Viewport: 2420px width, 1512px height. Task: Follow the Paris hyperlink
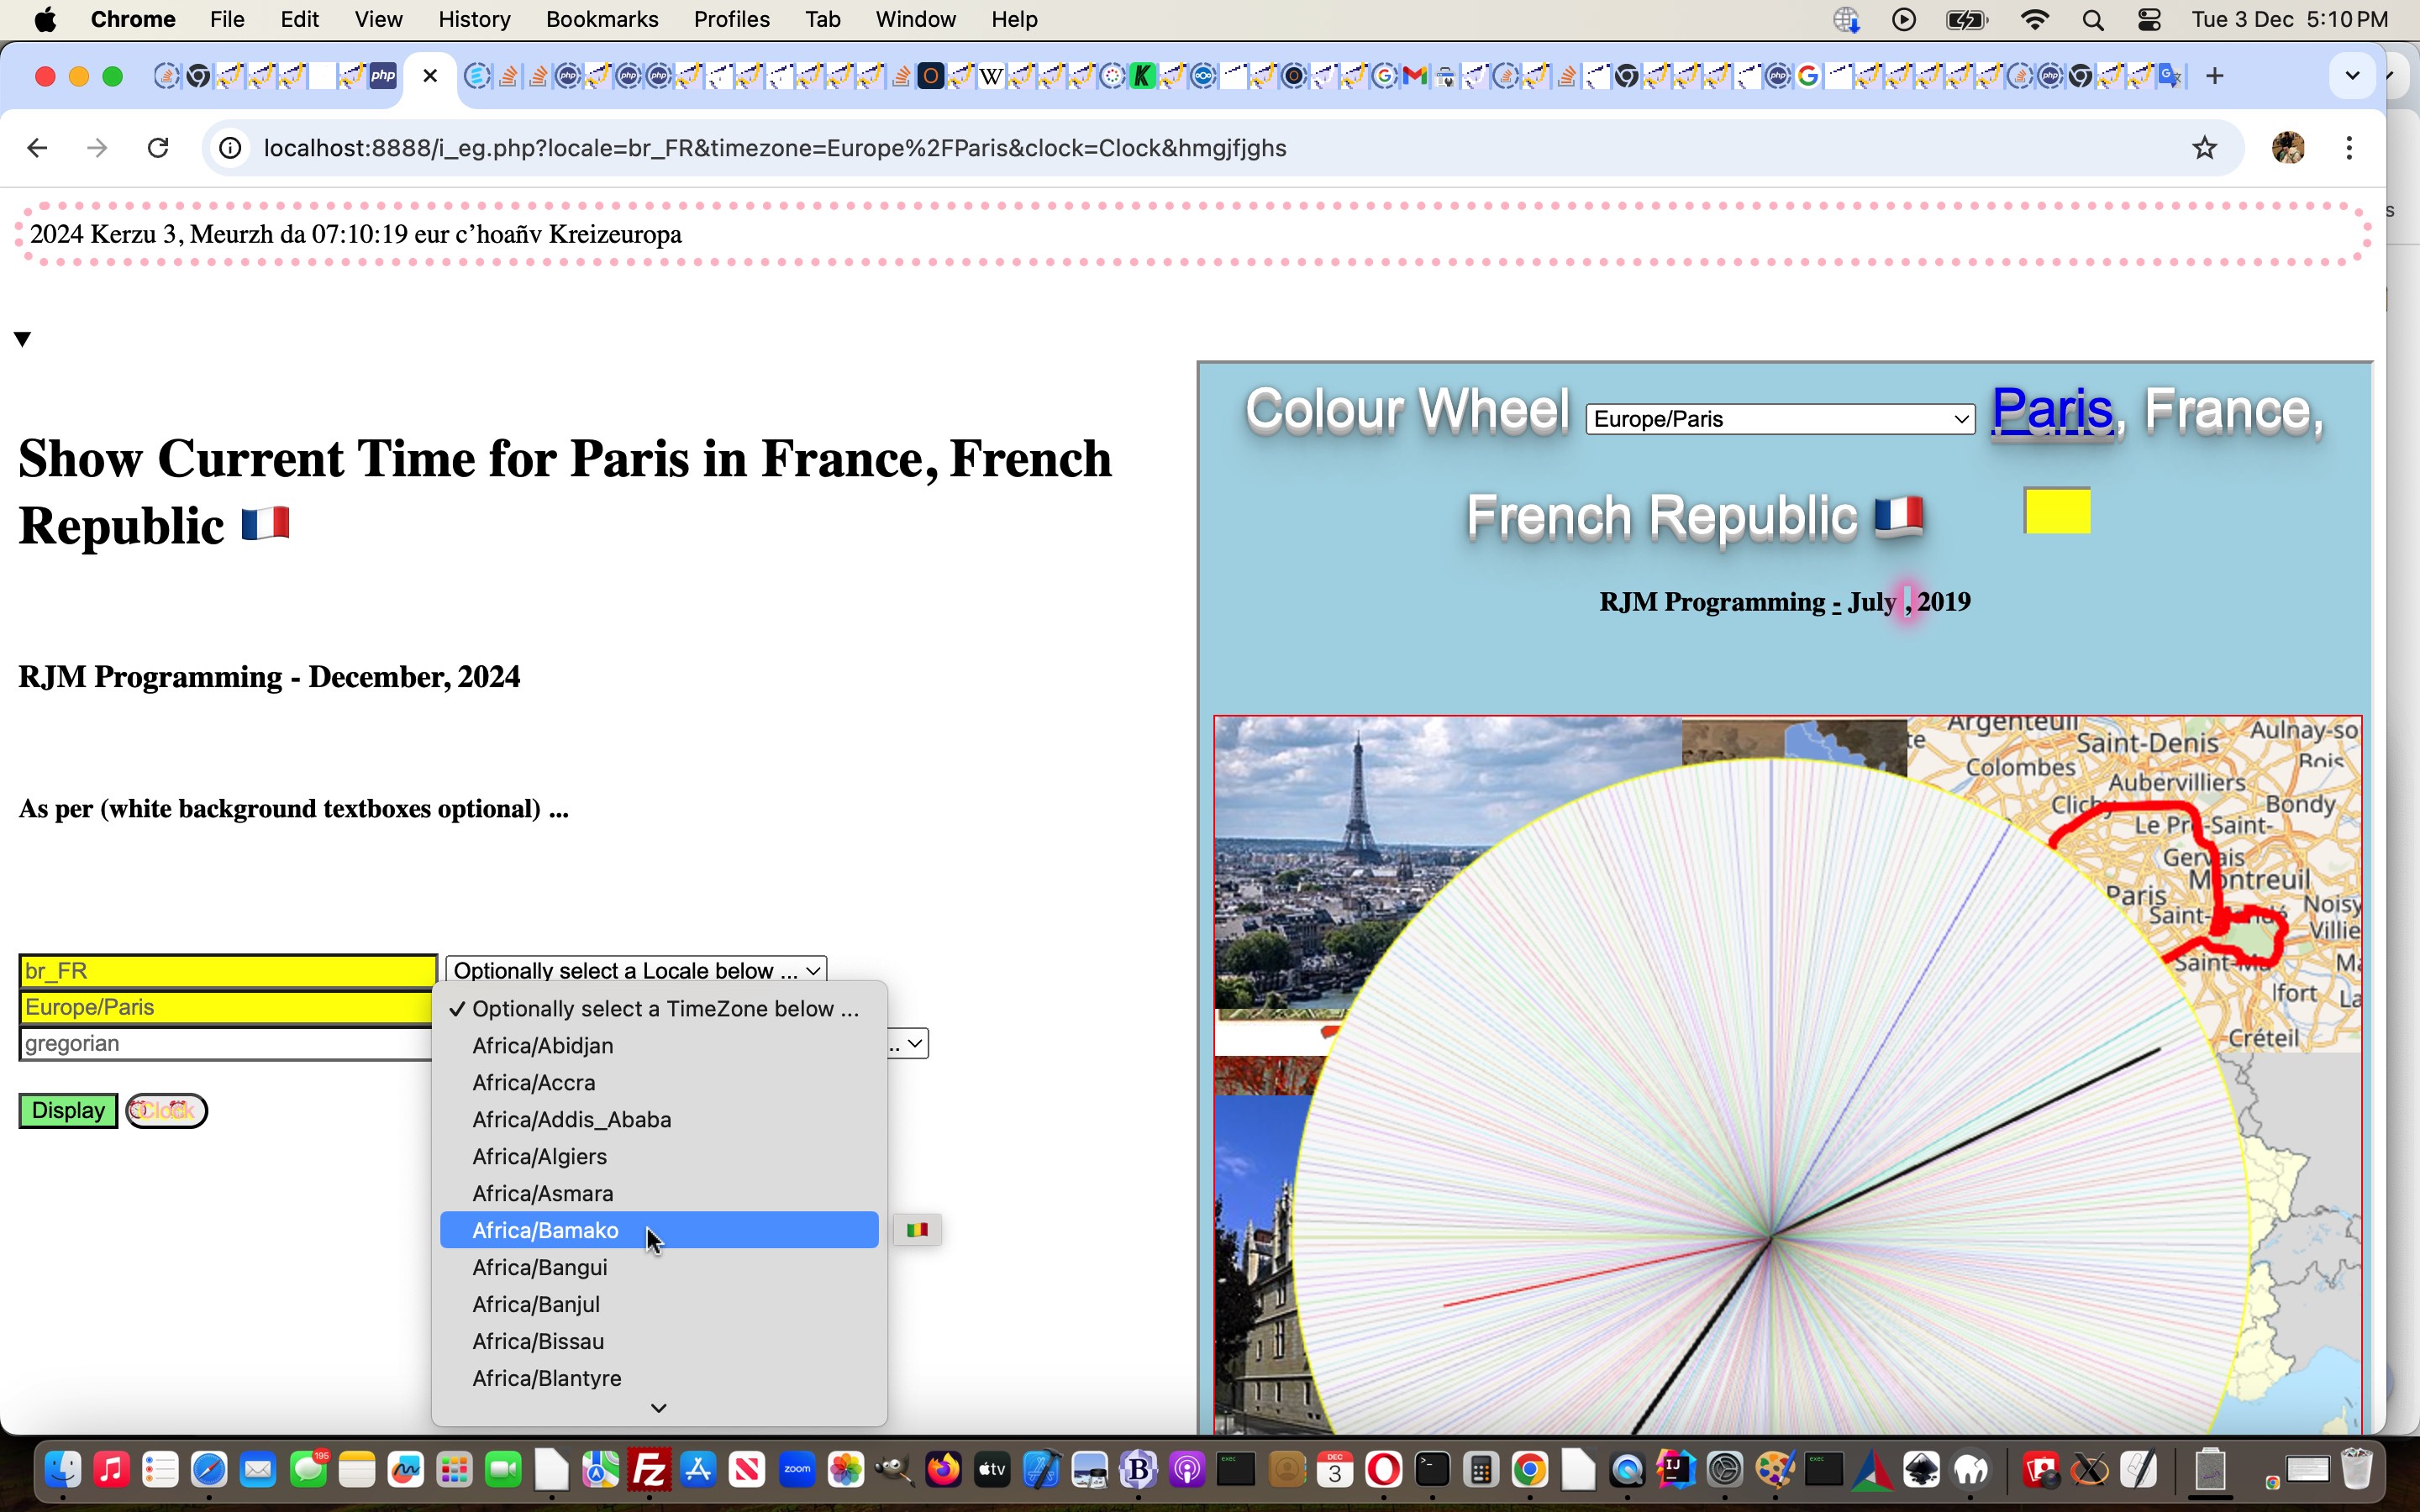(2052, 411)
